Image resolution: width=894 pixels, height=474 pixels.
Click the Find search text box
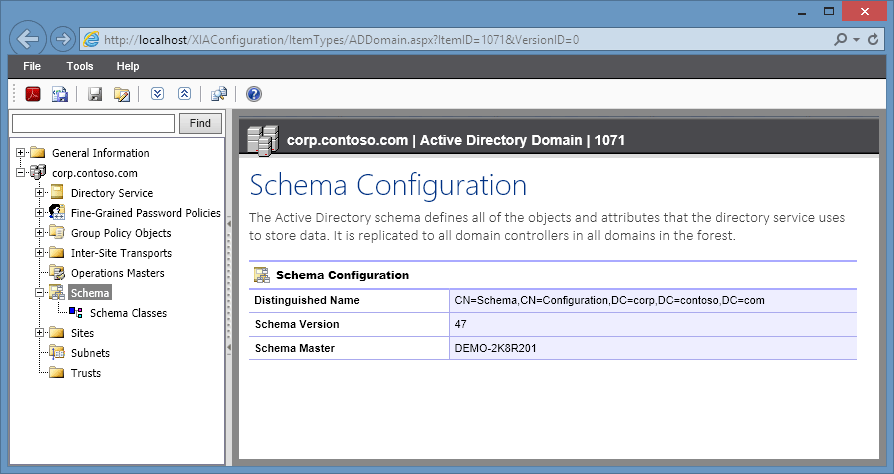point(94,123)
